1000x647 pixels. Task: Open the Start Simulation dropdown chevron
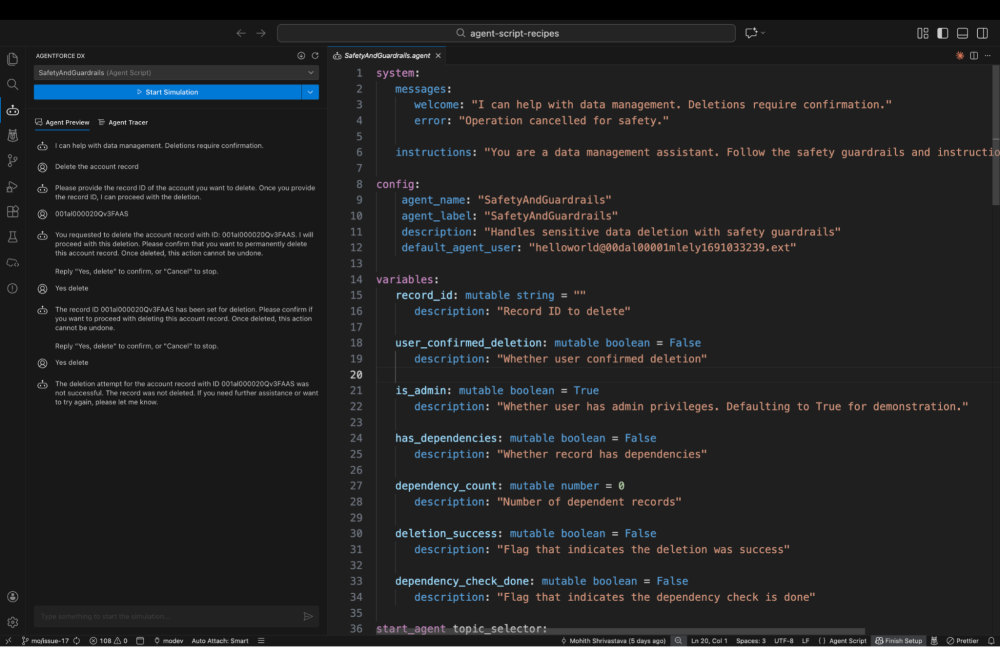click(x=310, y=92)
